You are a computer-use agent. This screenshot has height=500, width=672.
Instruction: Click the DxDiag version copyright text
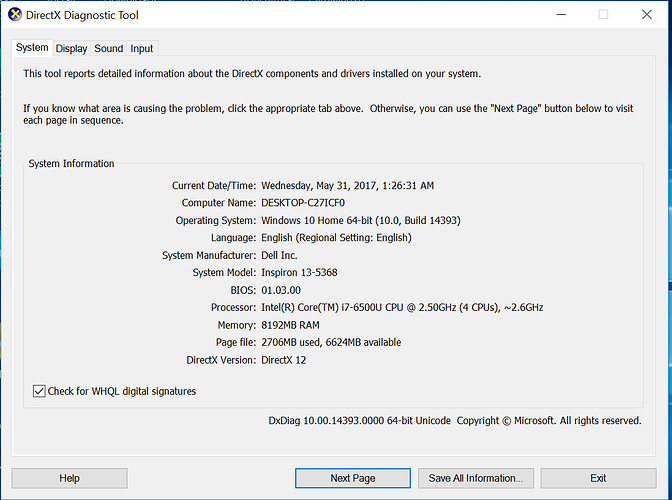point(455,421)
